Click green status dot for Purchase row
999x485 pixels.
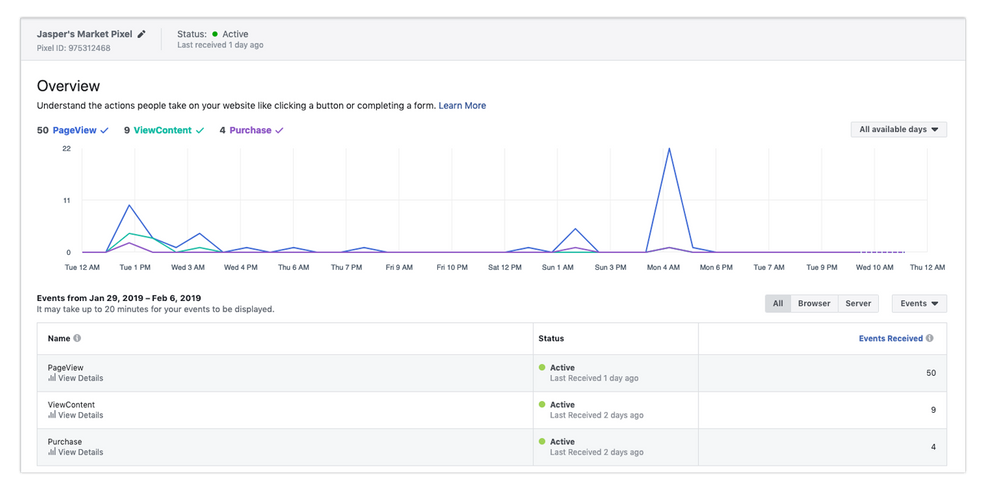[x=542, y=441]
